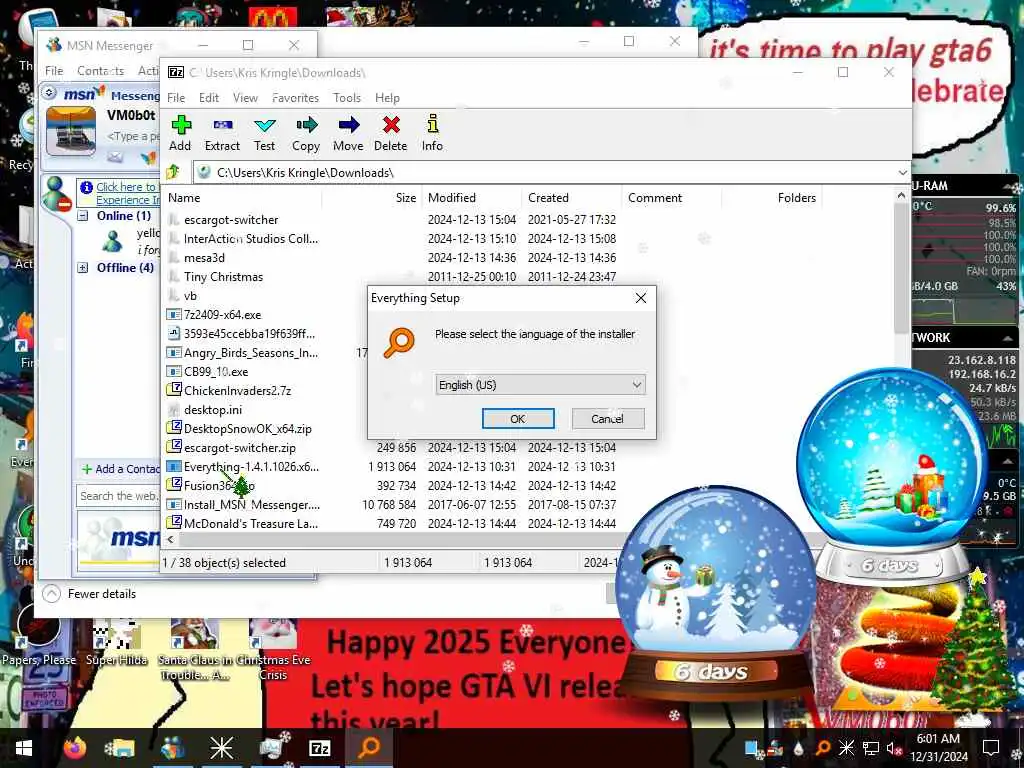
Task: Open the MSN Messenger File menu
Action: [x=54, y=71]
